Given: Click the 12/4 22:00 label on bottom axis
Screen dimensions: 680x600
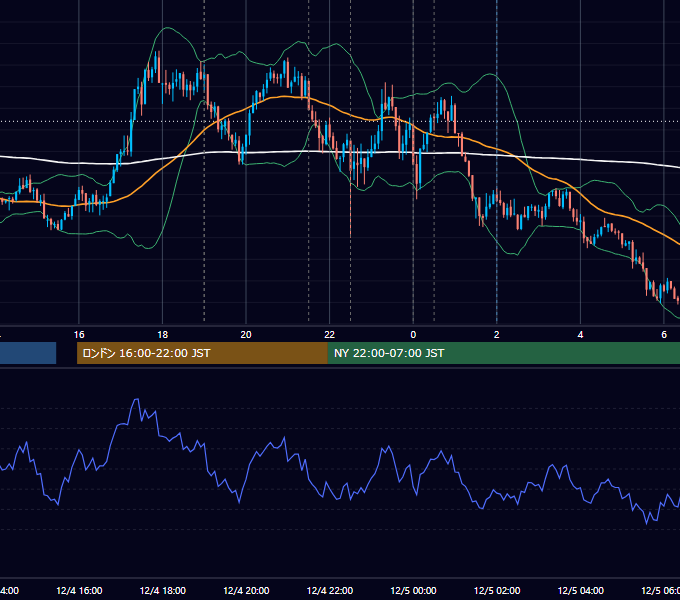Looking at the screenshot, I should (x=330, y=590).
